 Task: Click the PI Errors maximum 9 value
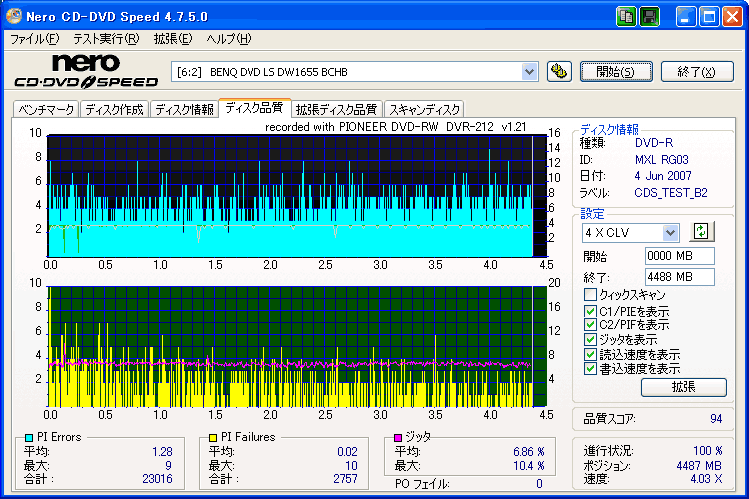point(169,466)
